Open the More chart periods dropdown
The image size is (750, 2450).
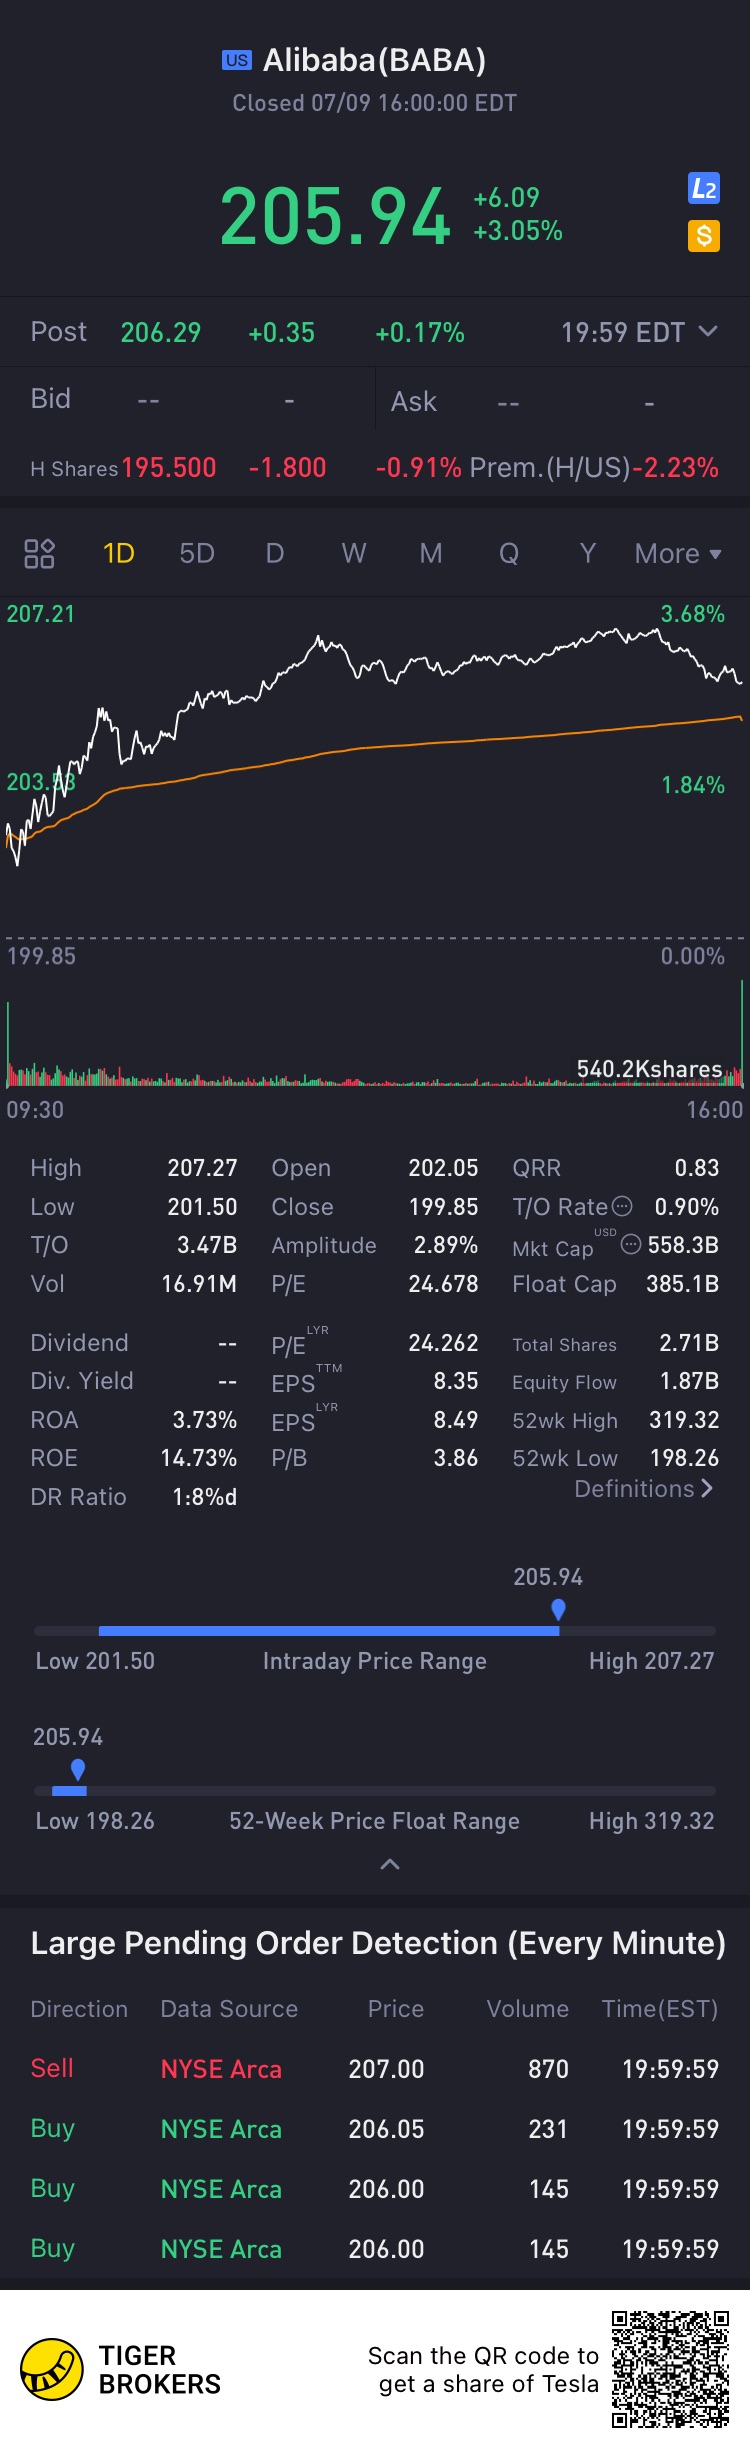[x=678, y=553]
